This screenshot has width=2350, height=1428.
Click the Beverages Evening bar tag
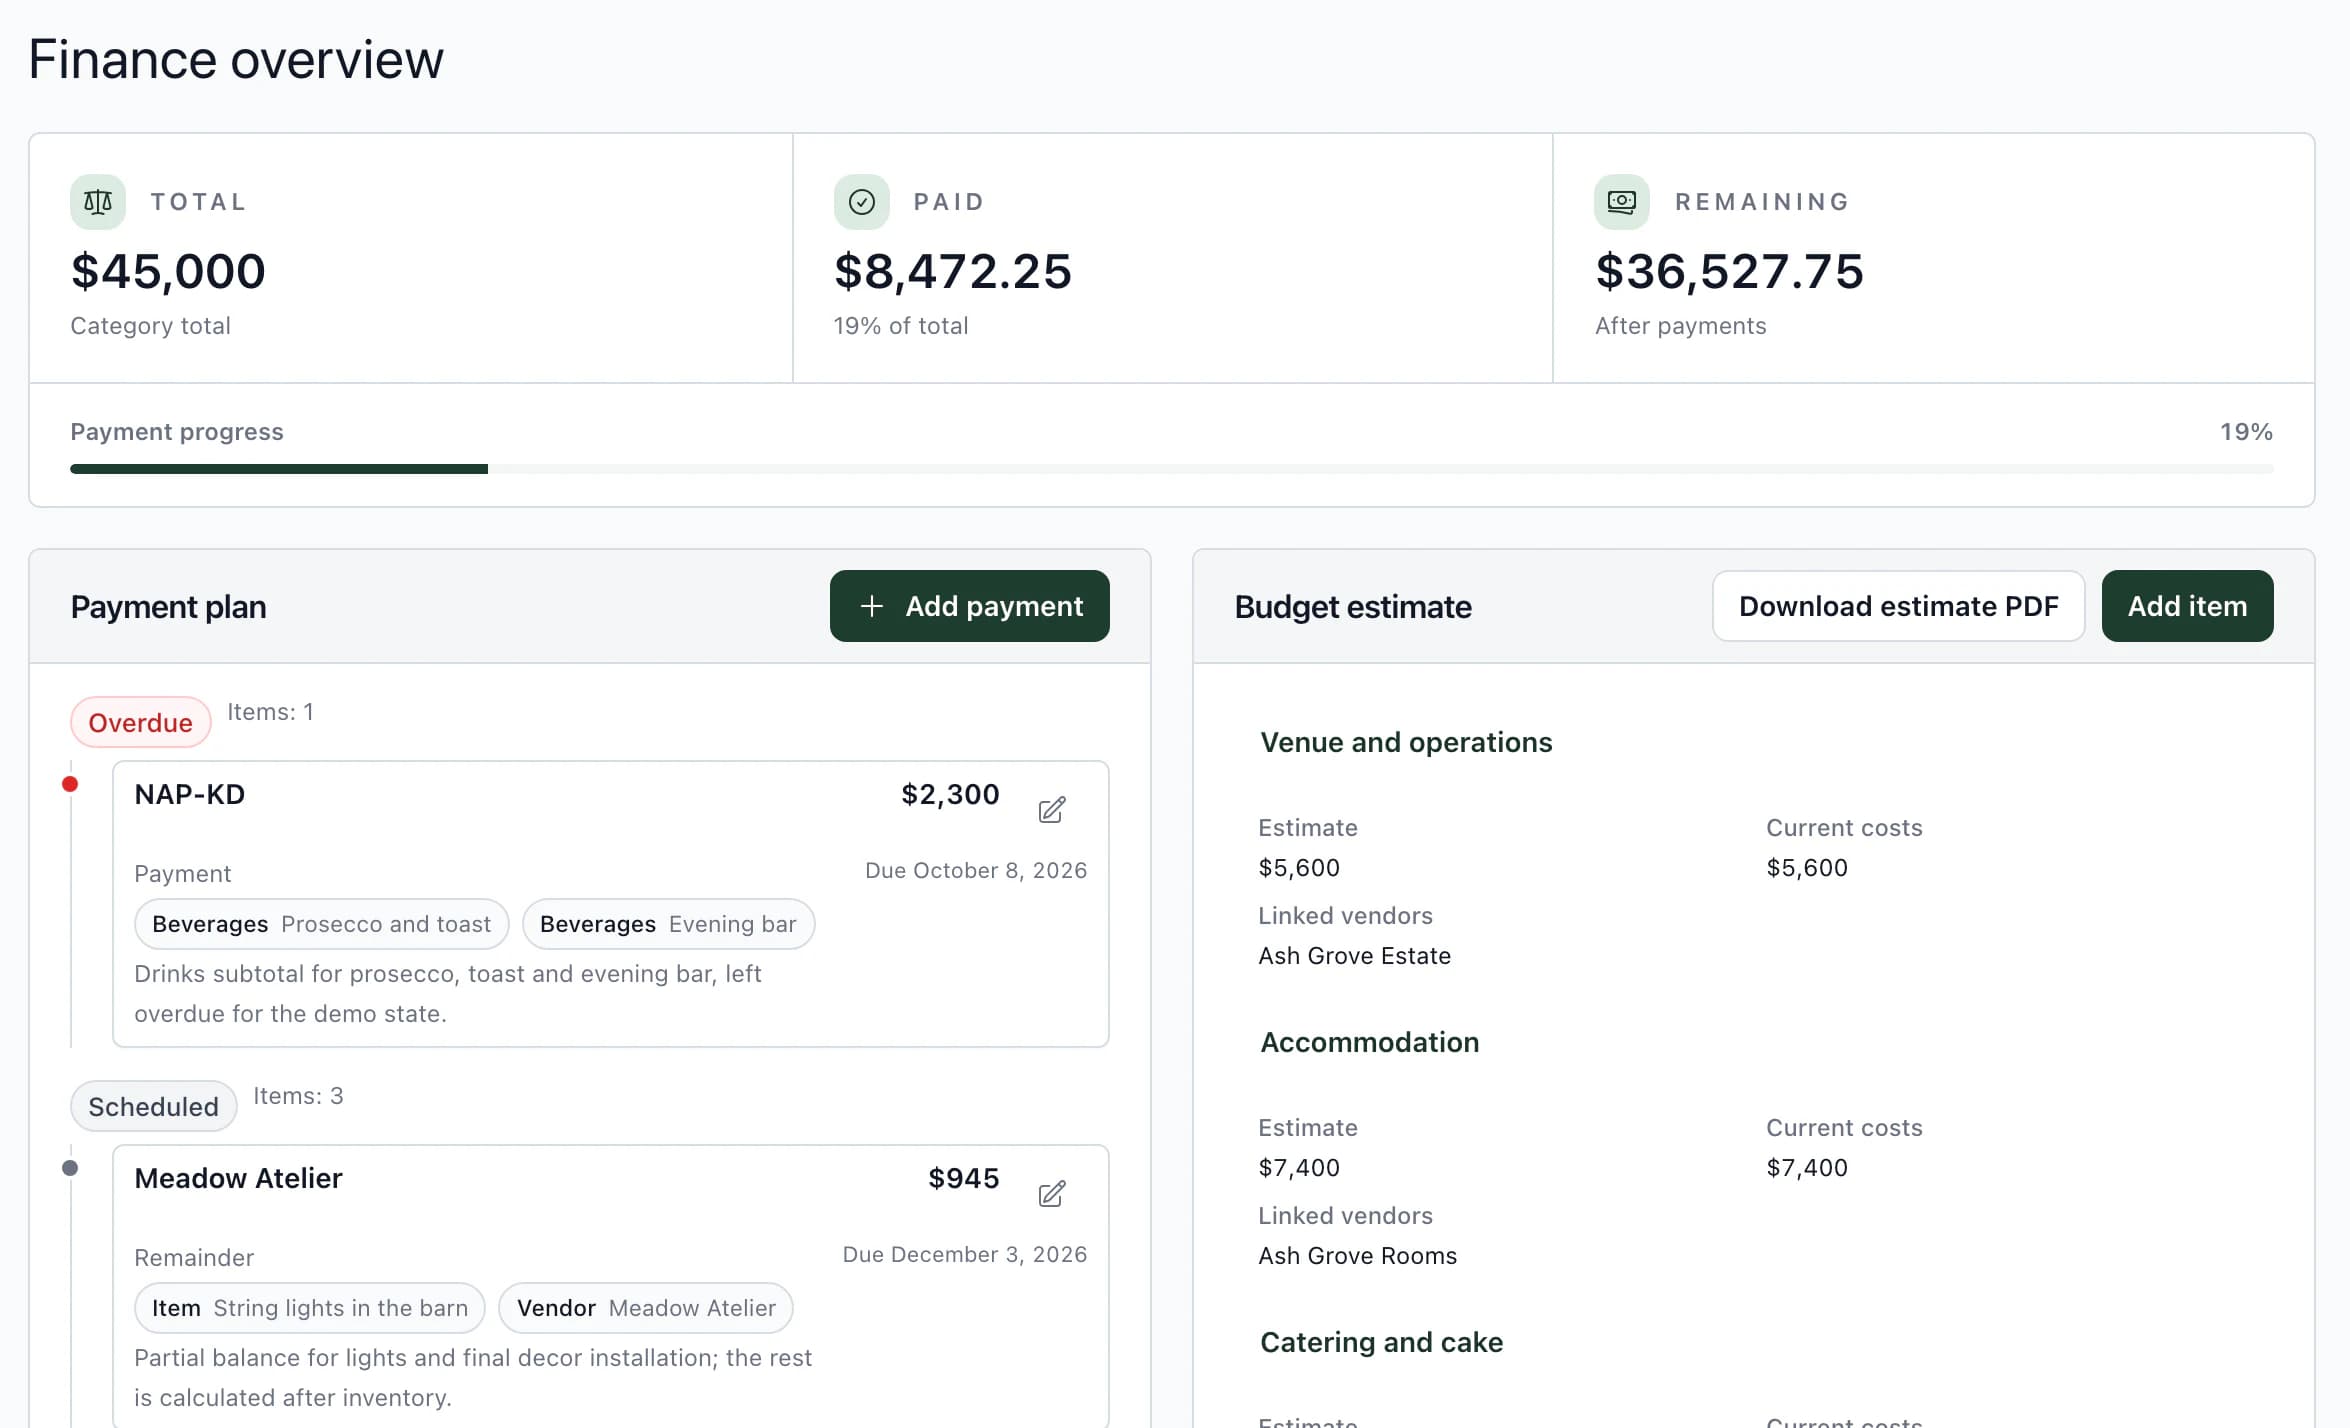[668, 924]
